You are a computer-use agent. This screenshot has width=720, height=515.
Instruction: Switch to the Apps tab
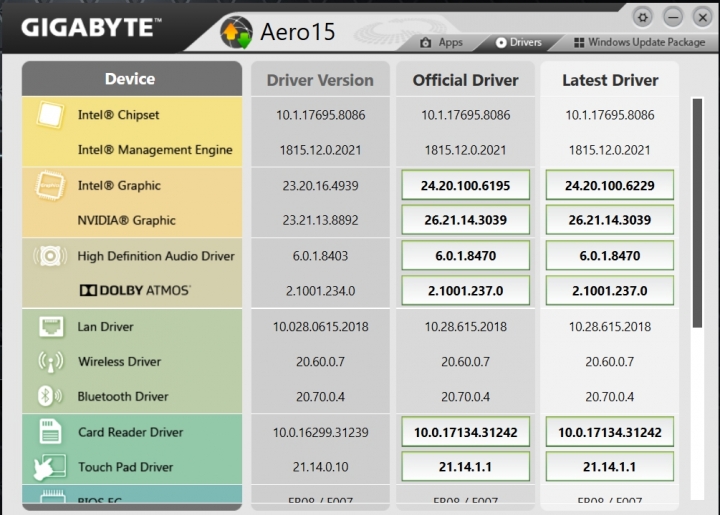pyautogui.click(x=441, y=43)
